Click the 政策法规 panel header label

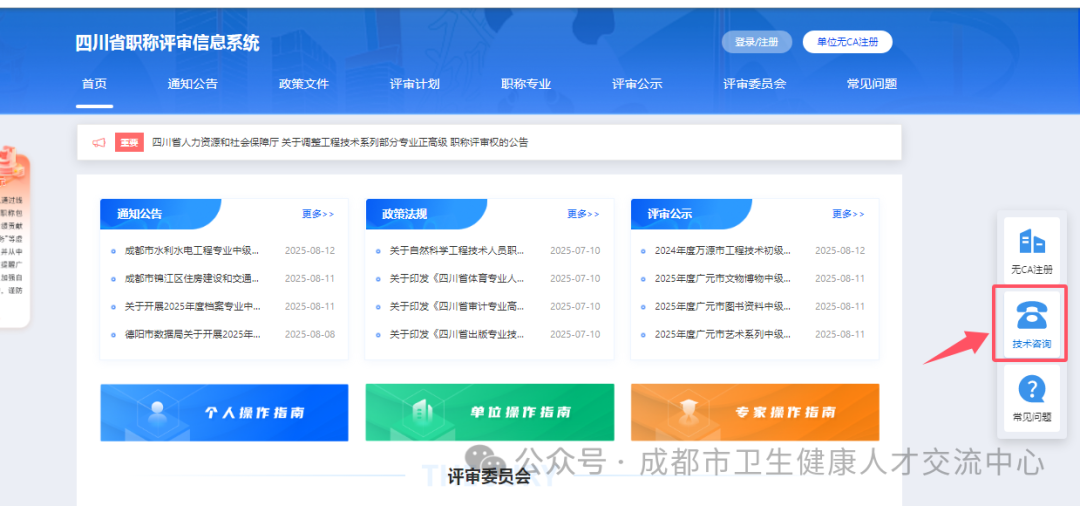coord(405,214)
